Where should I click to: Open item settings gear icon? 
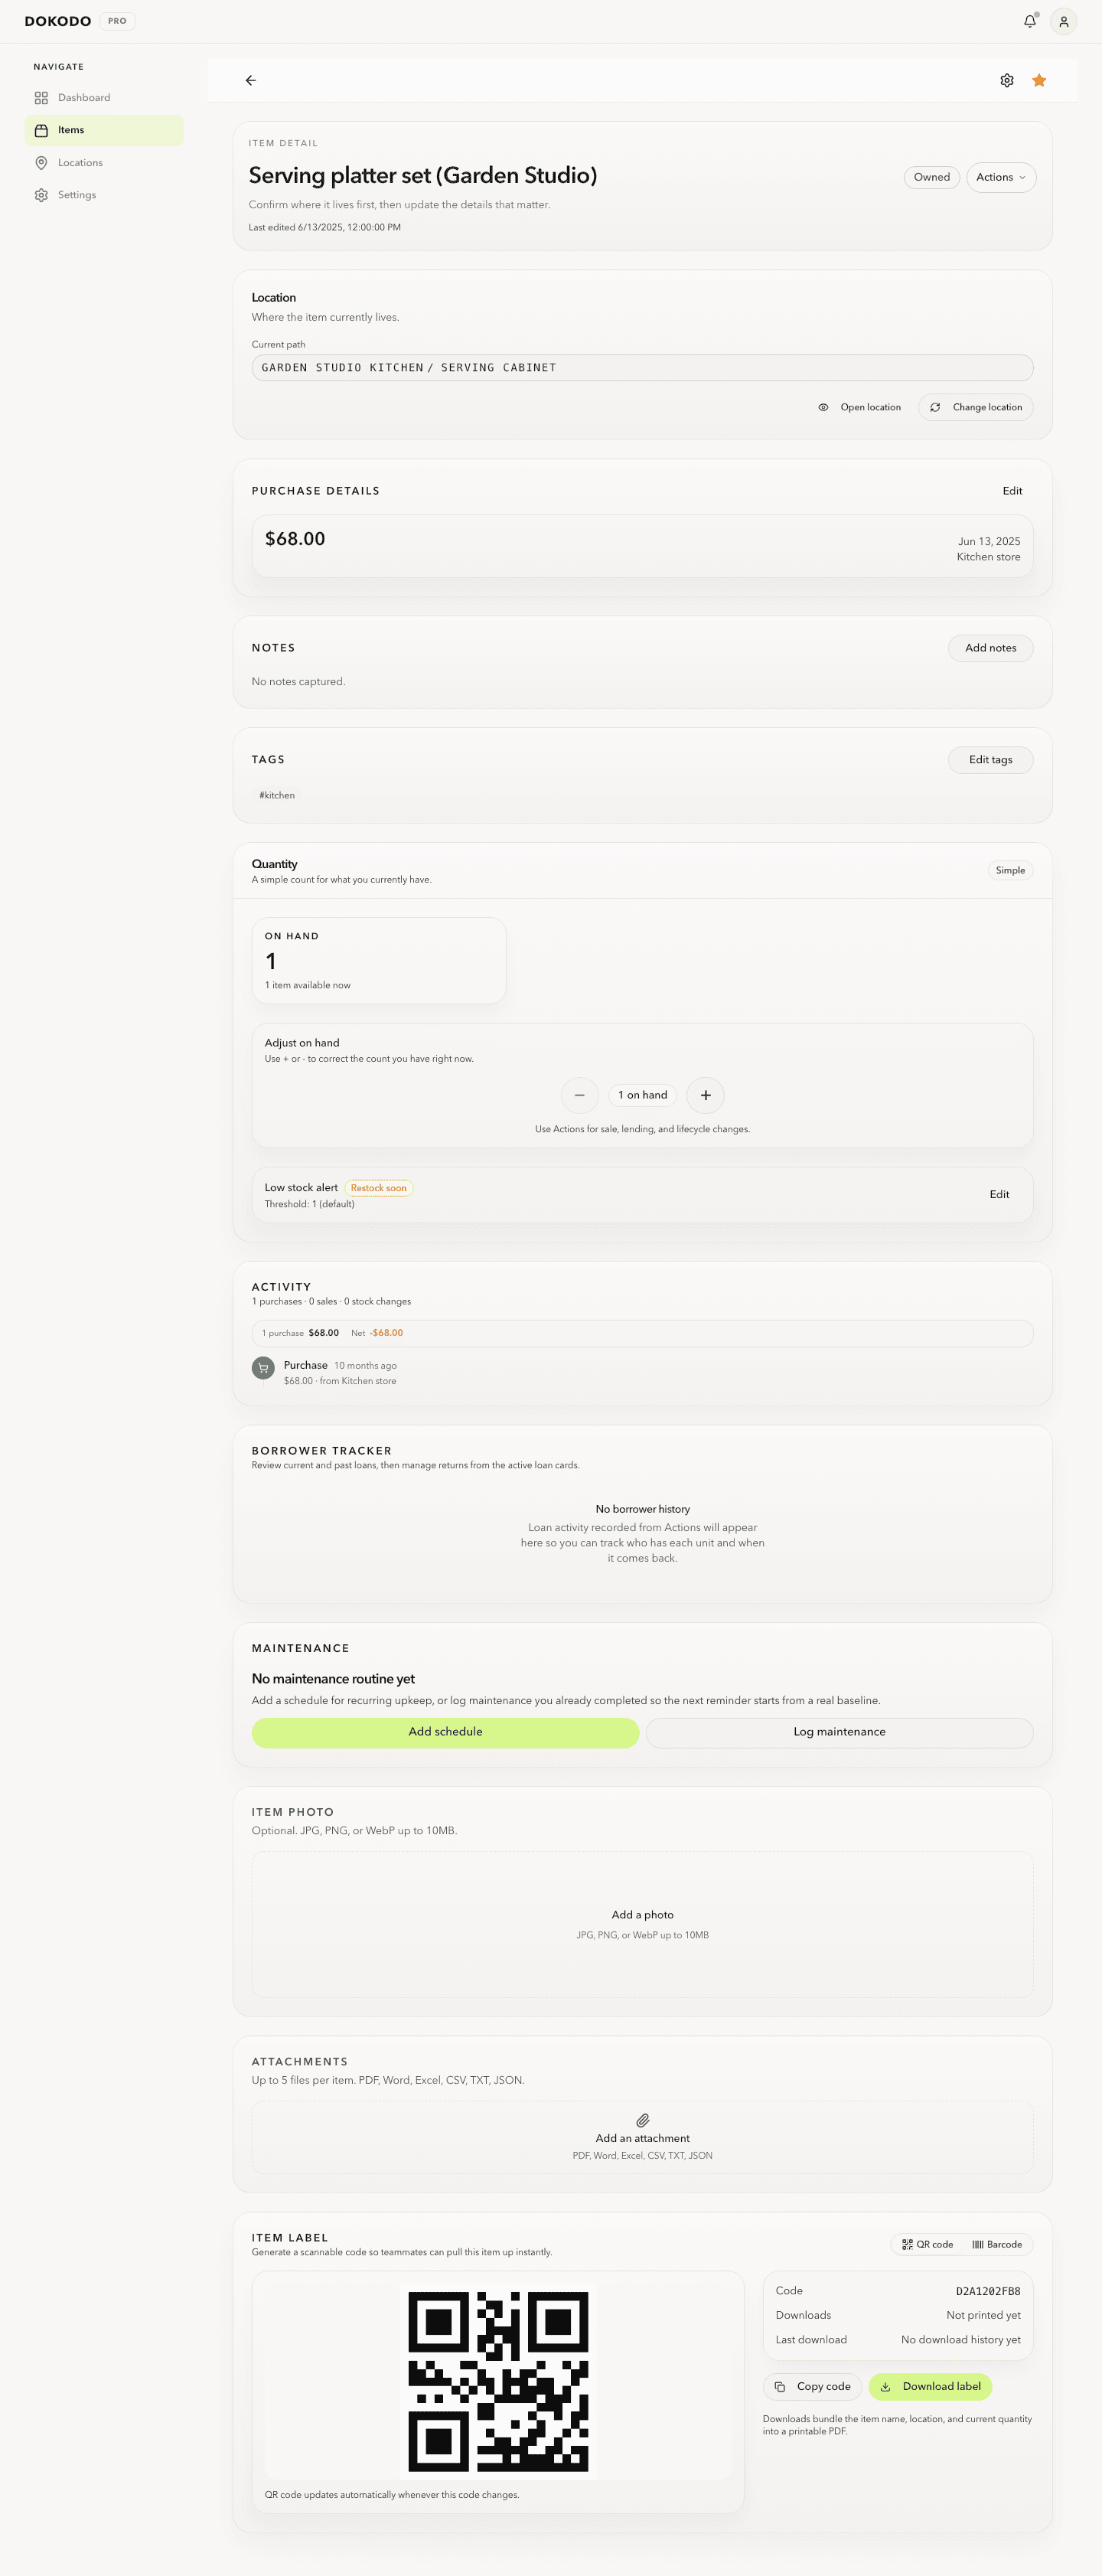tap(1007, 80)
